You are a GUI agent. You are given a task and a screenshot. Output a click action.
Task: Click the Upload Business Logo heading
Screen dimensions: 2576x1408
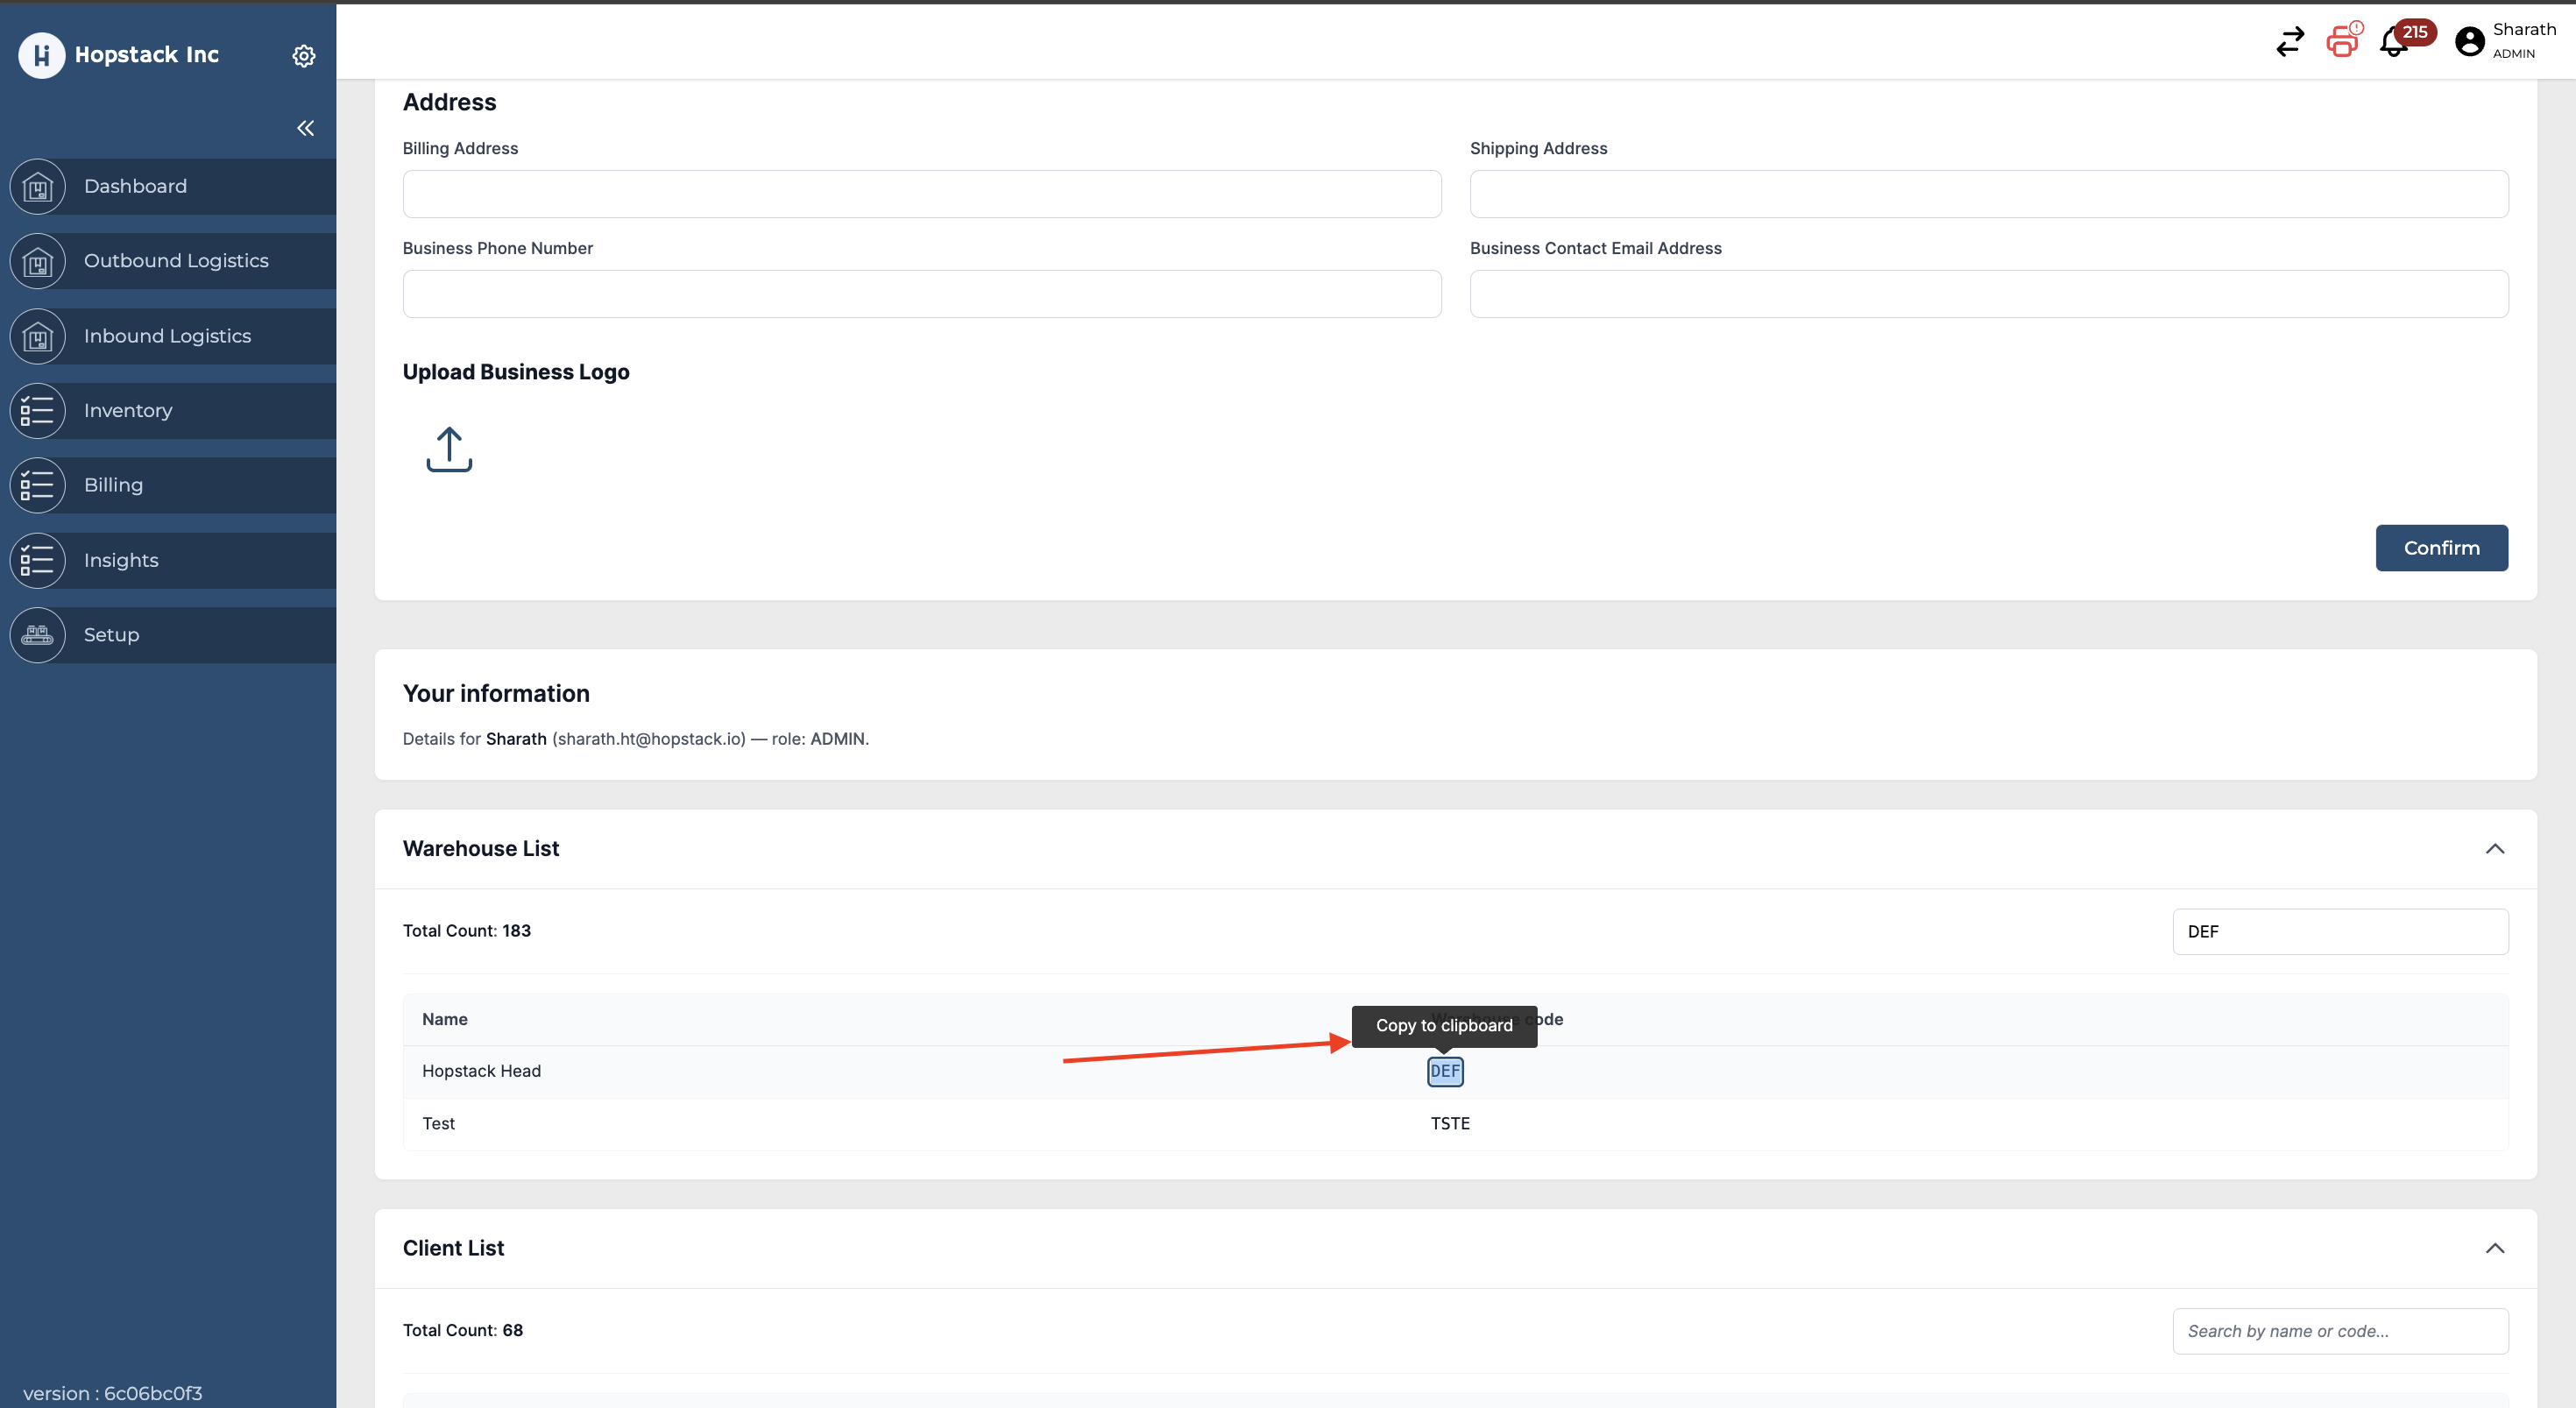[516, 372]
